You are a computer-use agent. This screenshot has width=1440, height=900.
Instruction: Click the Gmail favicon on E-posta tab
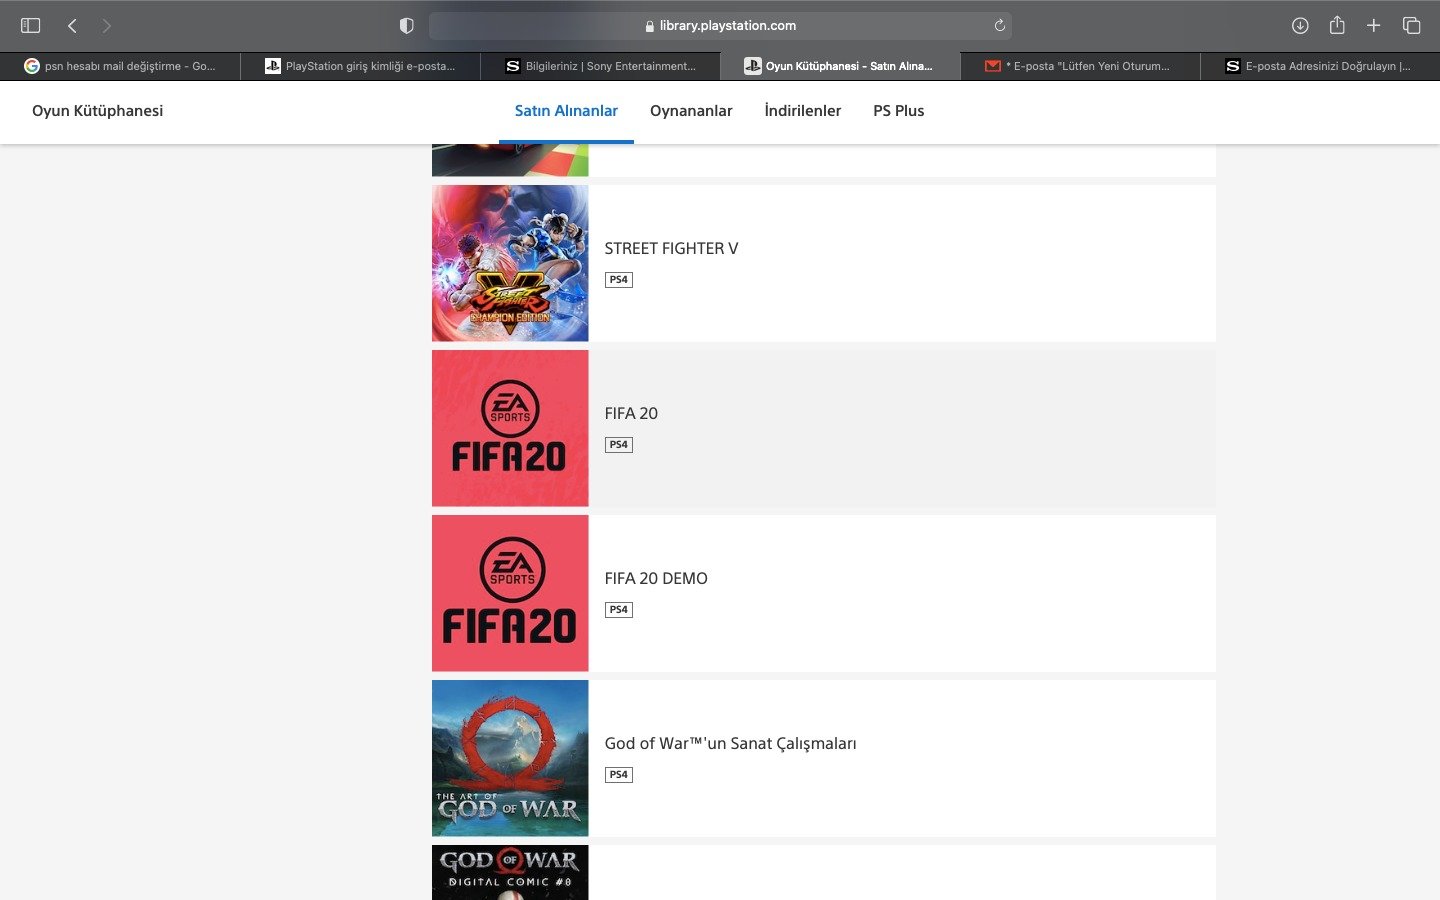(993, 66)
